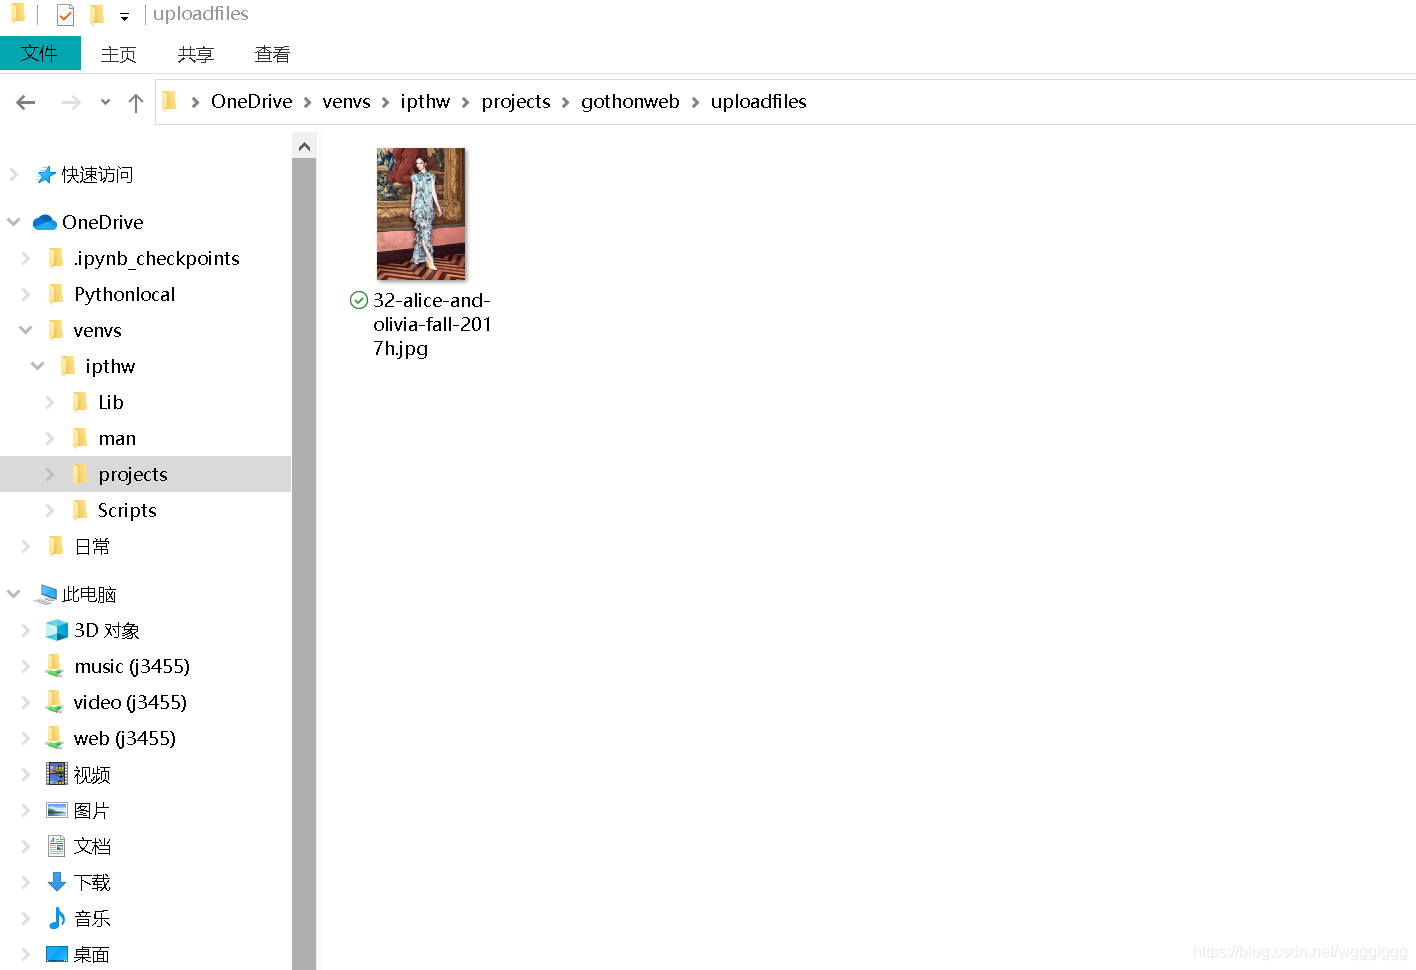Image resolution: width=1416 pixels, height=970 pixels.
Task: Navigate to ipthw in the address breadcrumb
Action: 425,101
